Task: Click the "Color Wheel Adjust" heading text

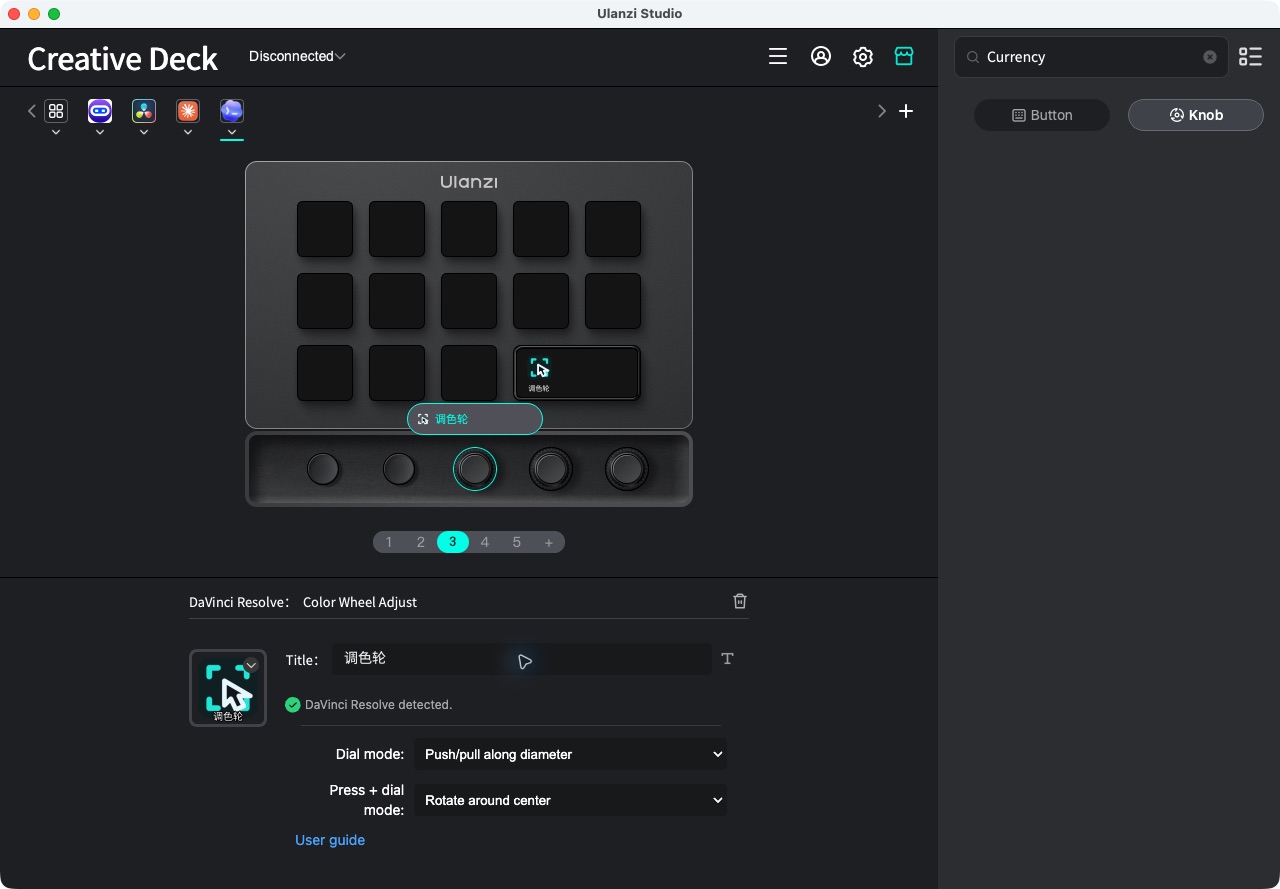Action: (360, 602)
